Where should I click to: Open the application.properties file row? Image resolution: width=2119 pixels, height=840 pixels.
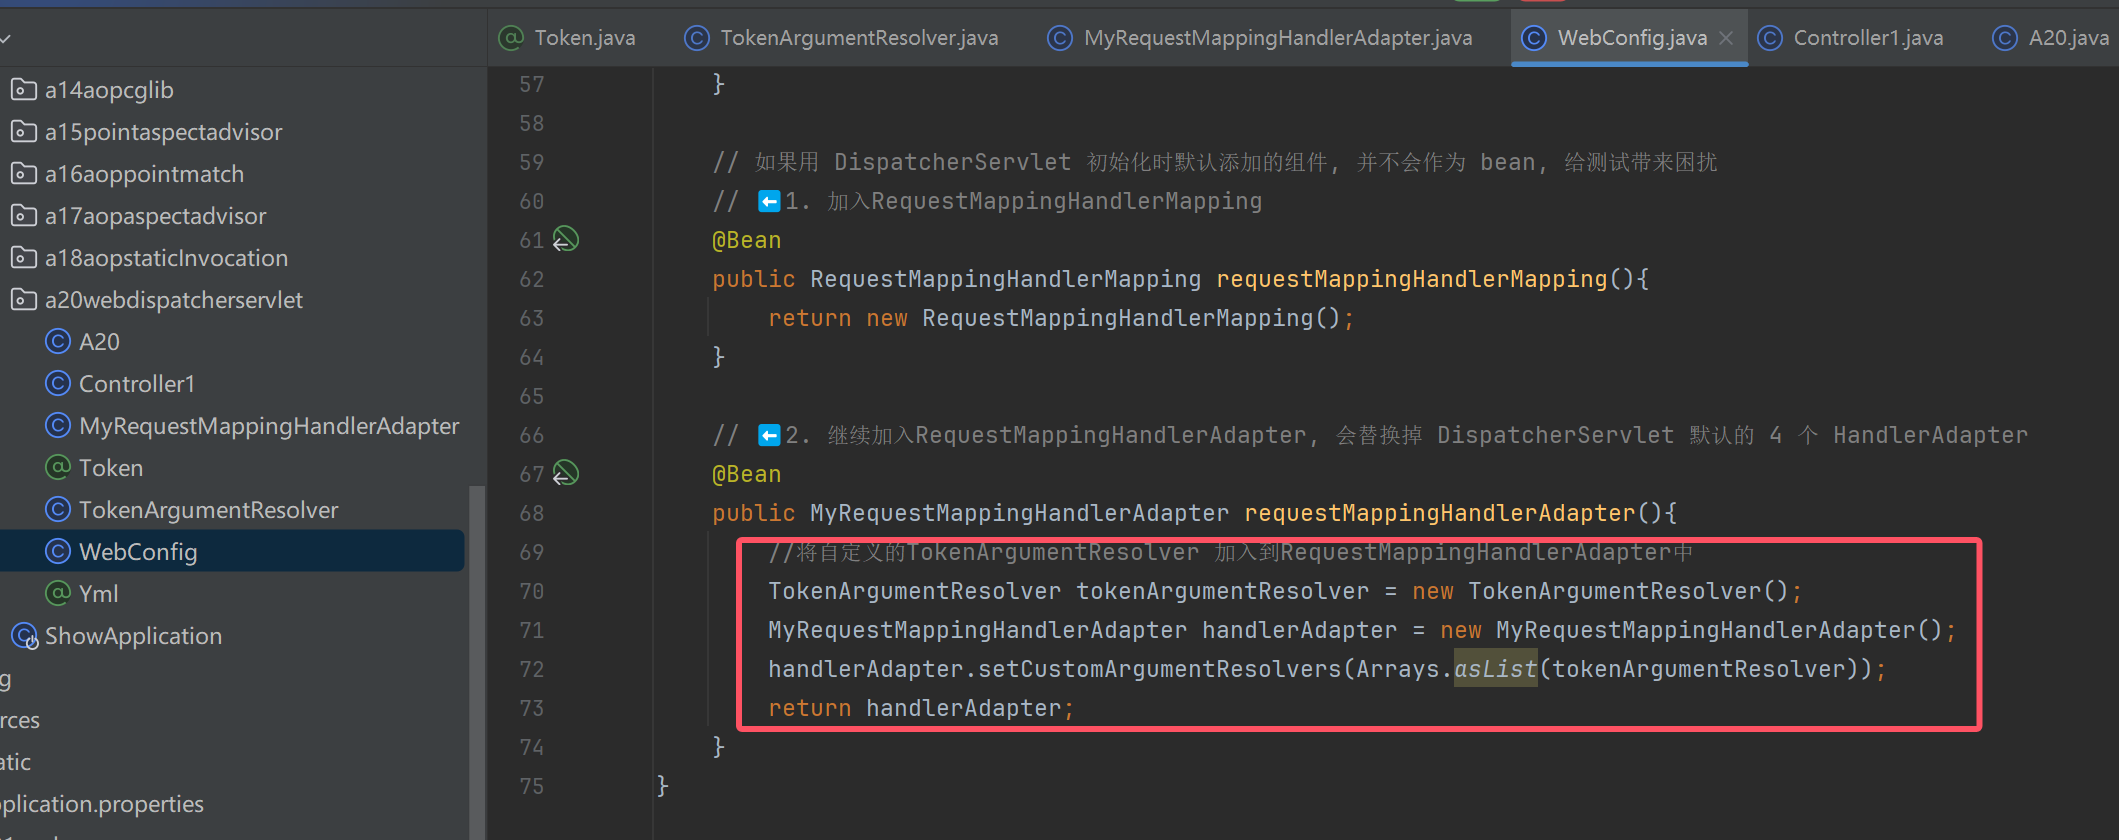232,804
